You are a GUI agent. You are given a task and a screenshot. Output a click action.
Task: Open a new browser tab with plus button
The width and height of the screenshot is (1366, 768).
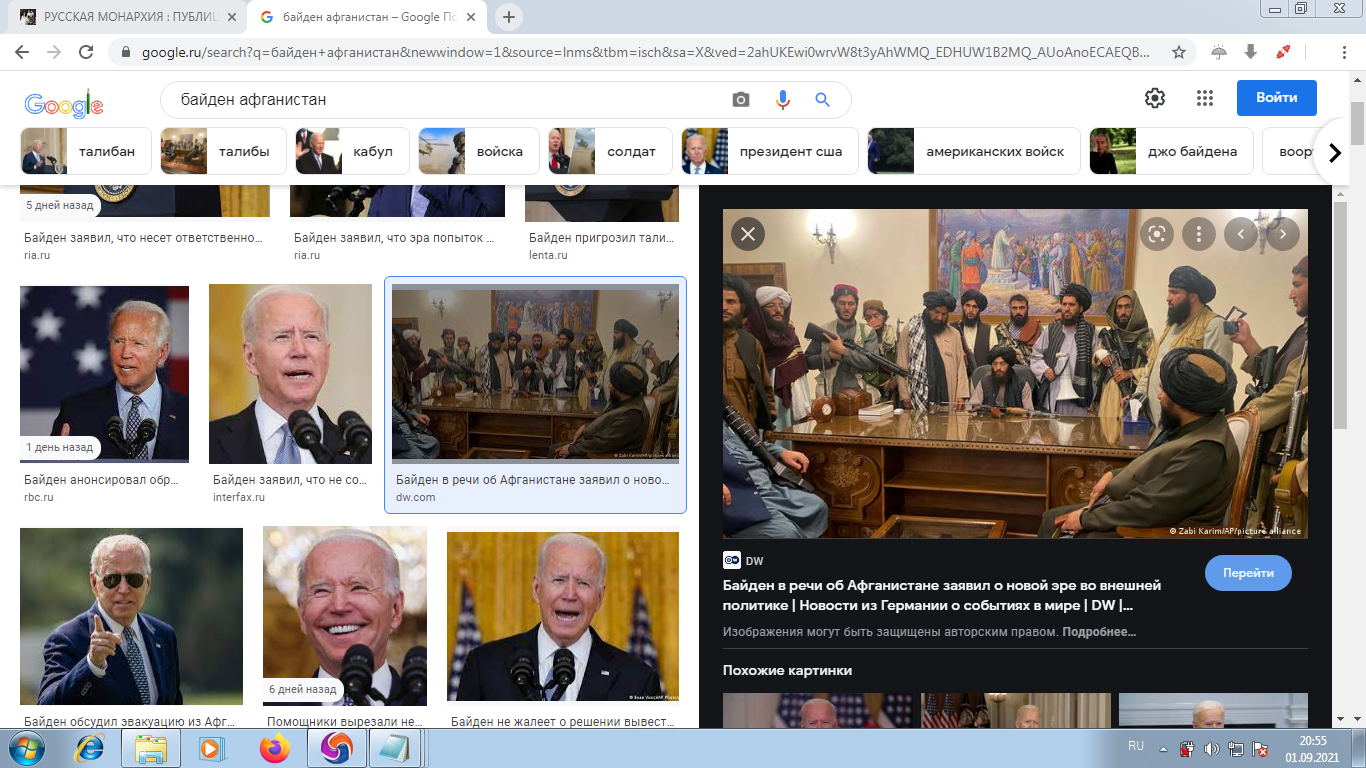point(509,17)
